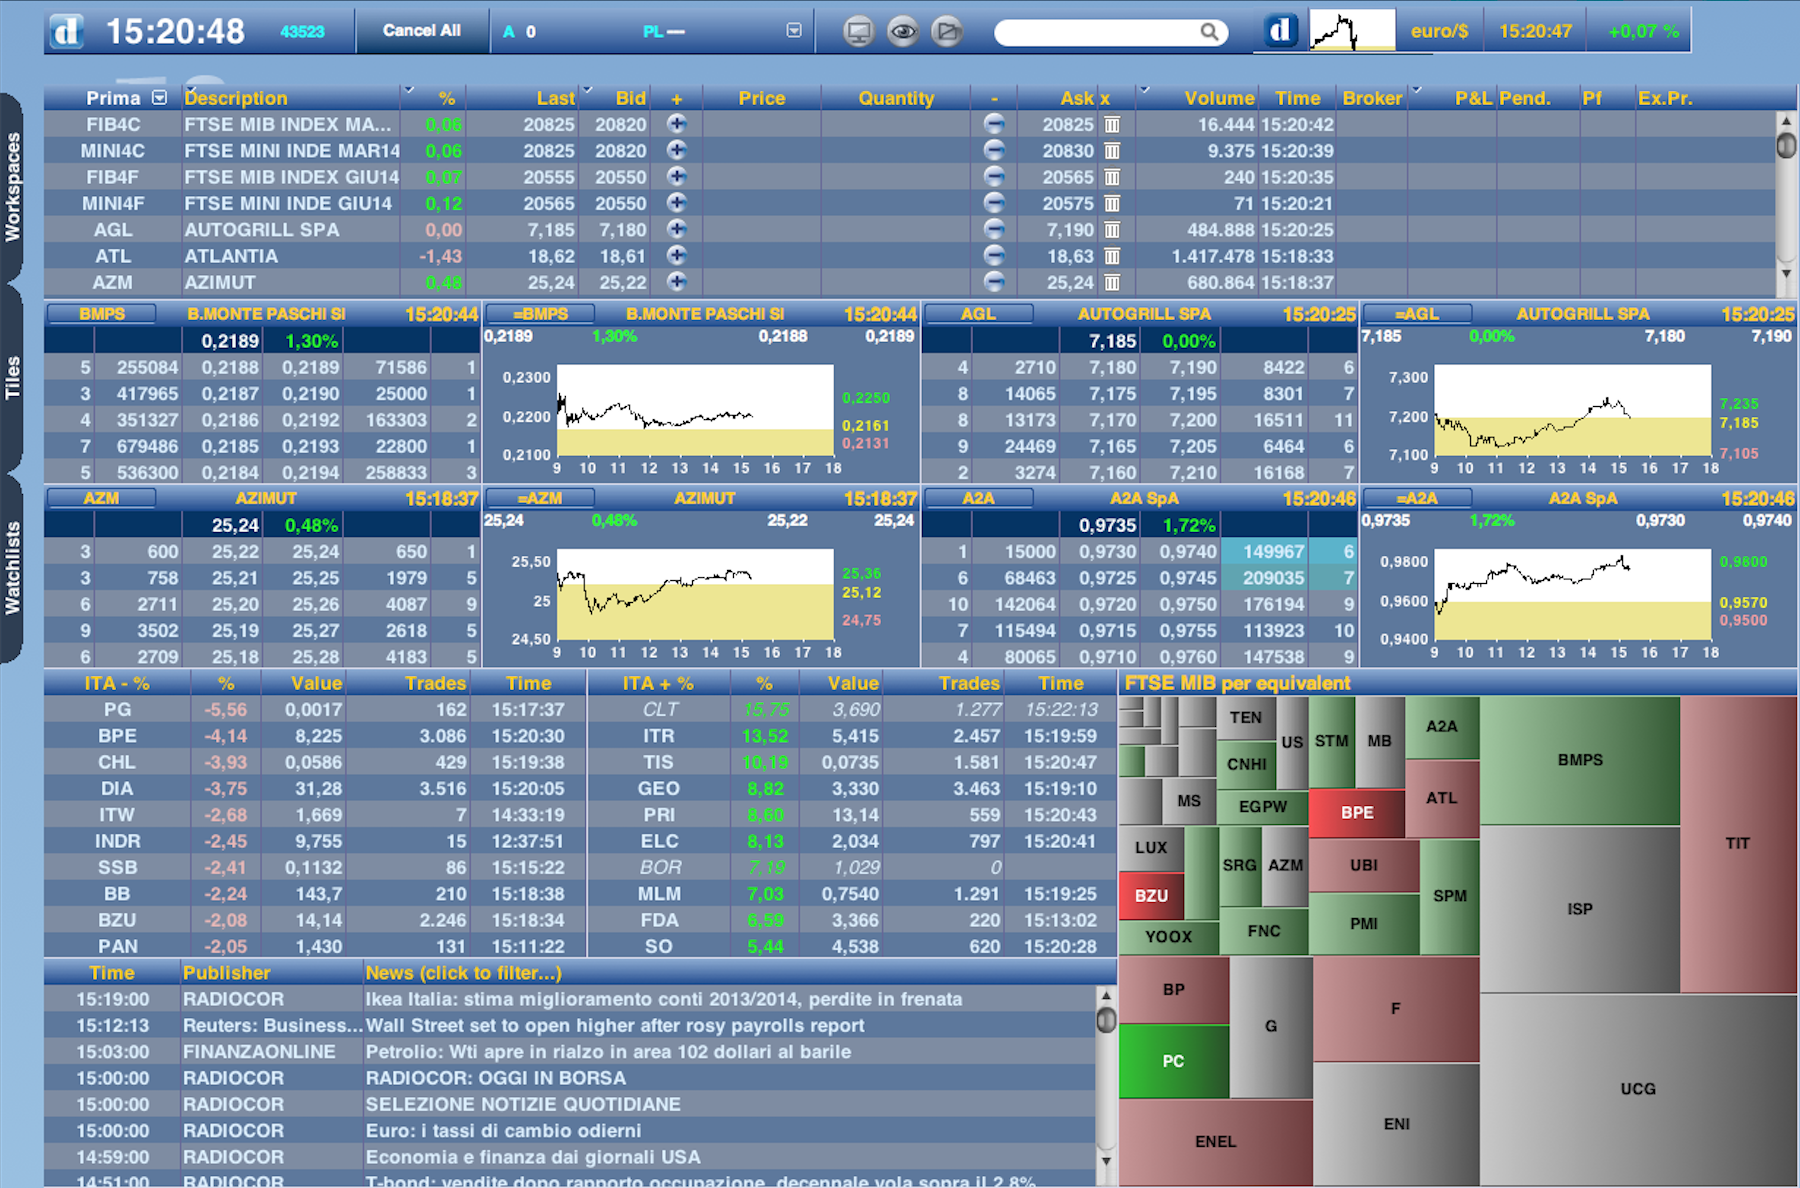Click the trash icon in MINI4F row
The height and width of the screenshot is (1188, 1800).
tap(1112, 204)
